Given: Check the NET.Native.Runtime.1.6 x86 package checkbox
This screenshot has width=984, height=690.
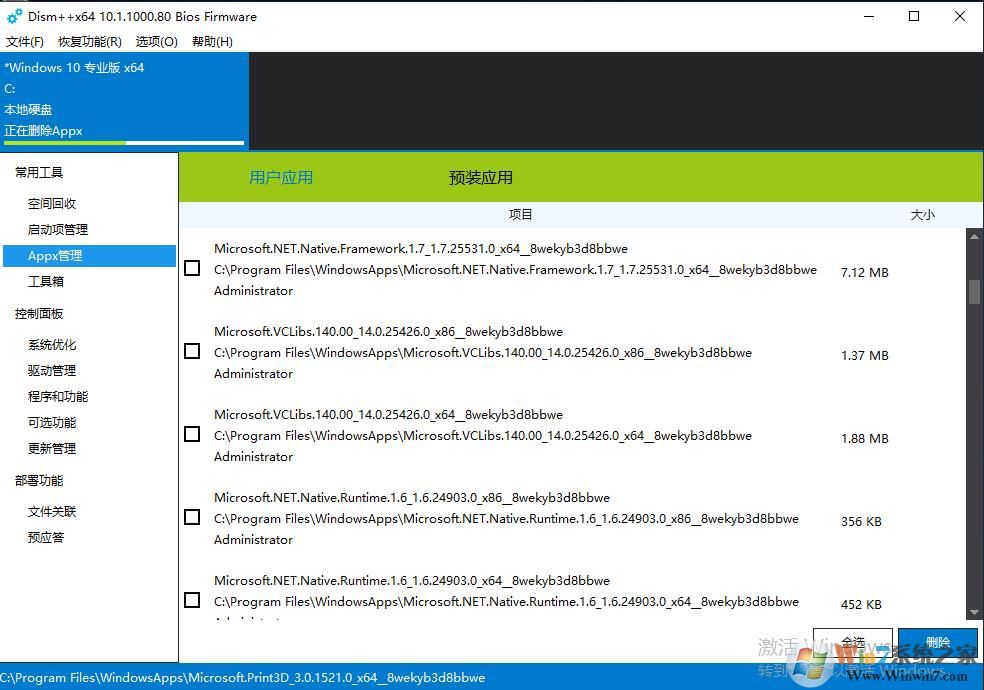Looking at the screenshot, I should [x=192, y=517].
